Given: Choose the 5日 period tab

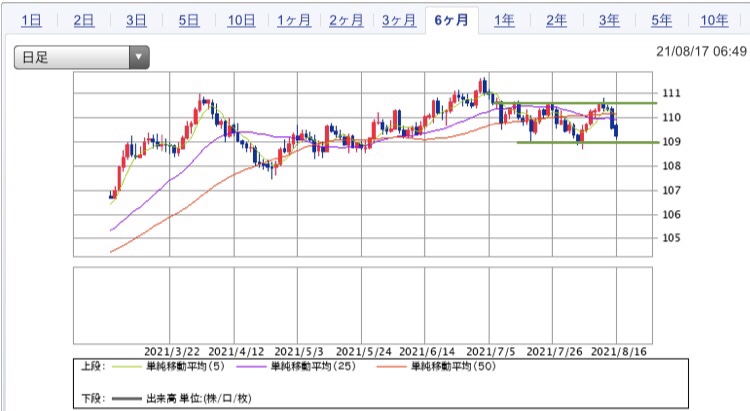Looking at the screenshot, I should coord(189,20).
